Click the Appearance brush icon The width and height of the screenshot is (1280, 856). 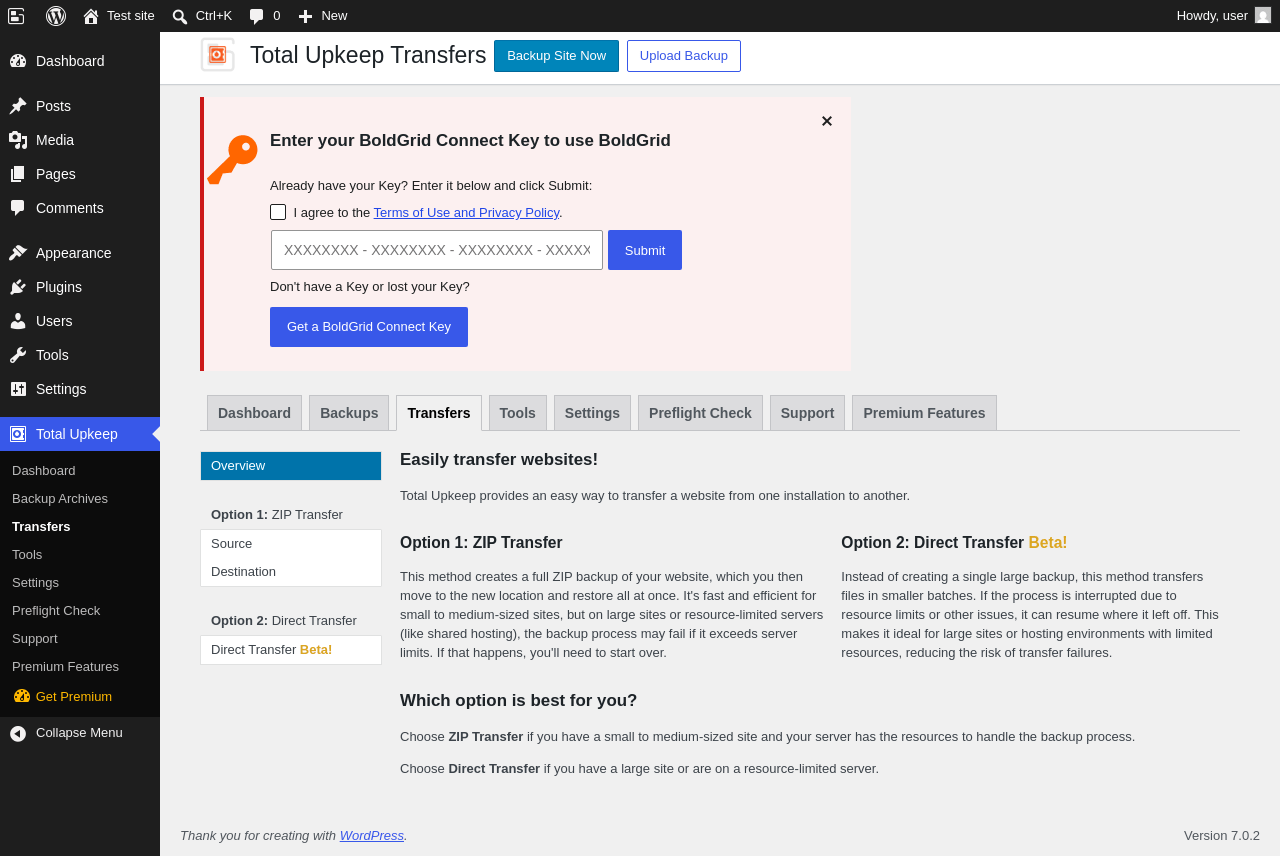[x=18, y=253]
